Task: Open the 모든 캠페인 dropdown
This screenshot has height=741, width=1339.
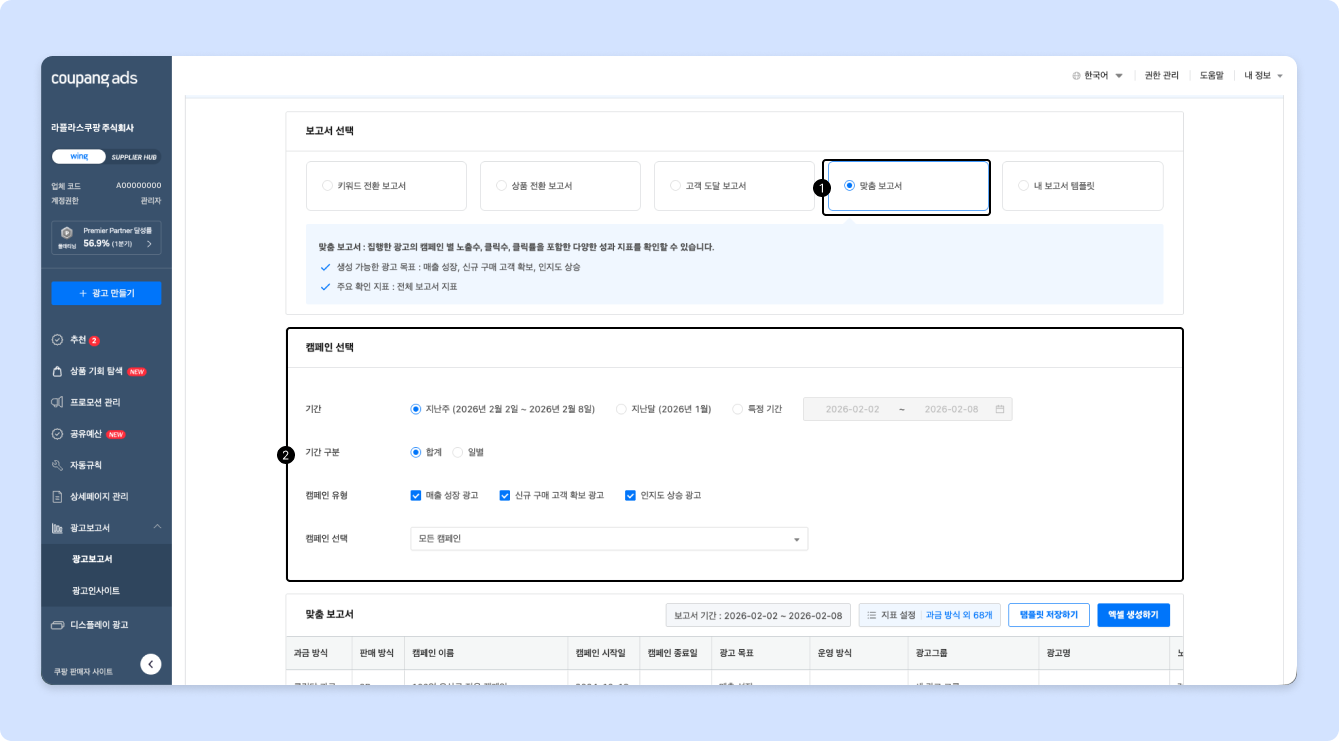Action: click(x=608, y=539)
